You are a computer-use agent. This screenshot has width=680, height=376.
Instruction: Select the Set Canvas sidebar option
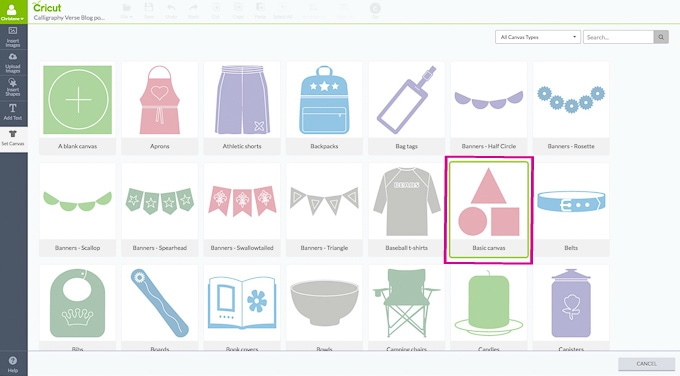tap(13, 138)
